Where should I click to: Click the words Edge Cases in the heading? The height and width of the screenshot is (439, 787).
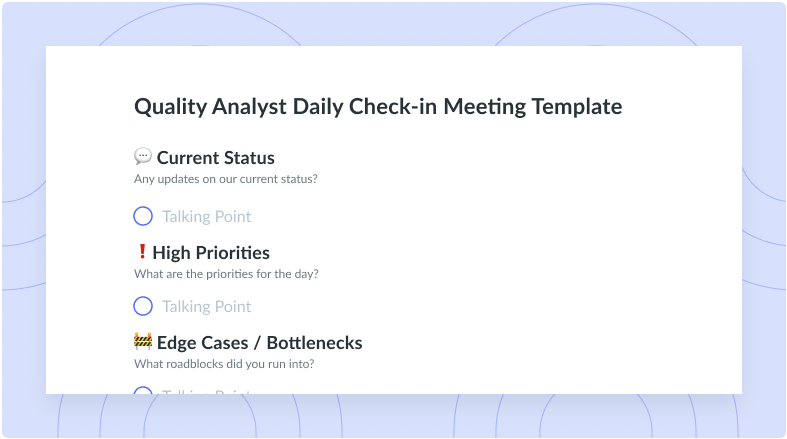pyautogui.click(x=202, y=343)
